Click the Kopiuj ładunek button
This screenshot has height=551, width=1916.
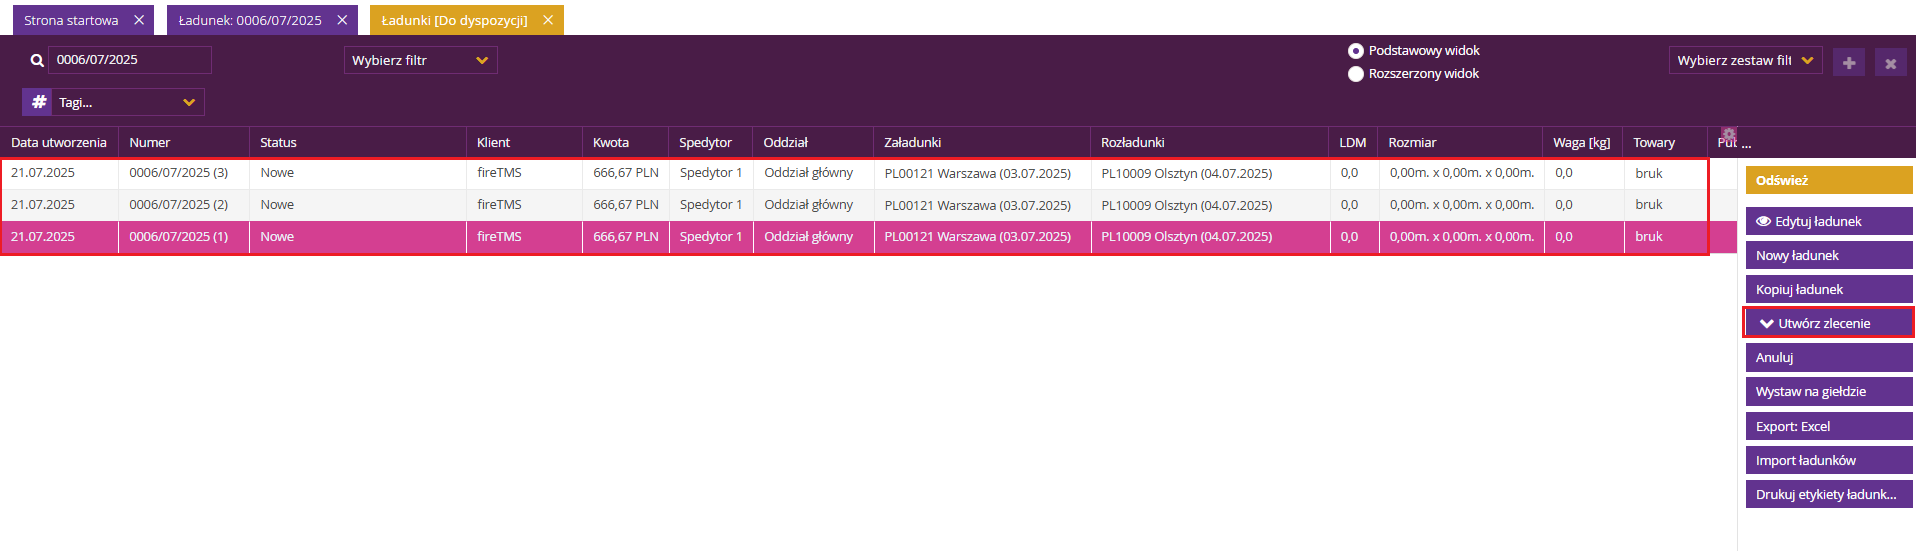point(1829,289)
